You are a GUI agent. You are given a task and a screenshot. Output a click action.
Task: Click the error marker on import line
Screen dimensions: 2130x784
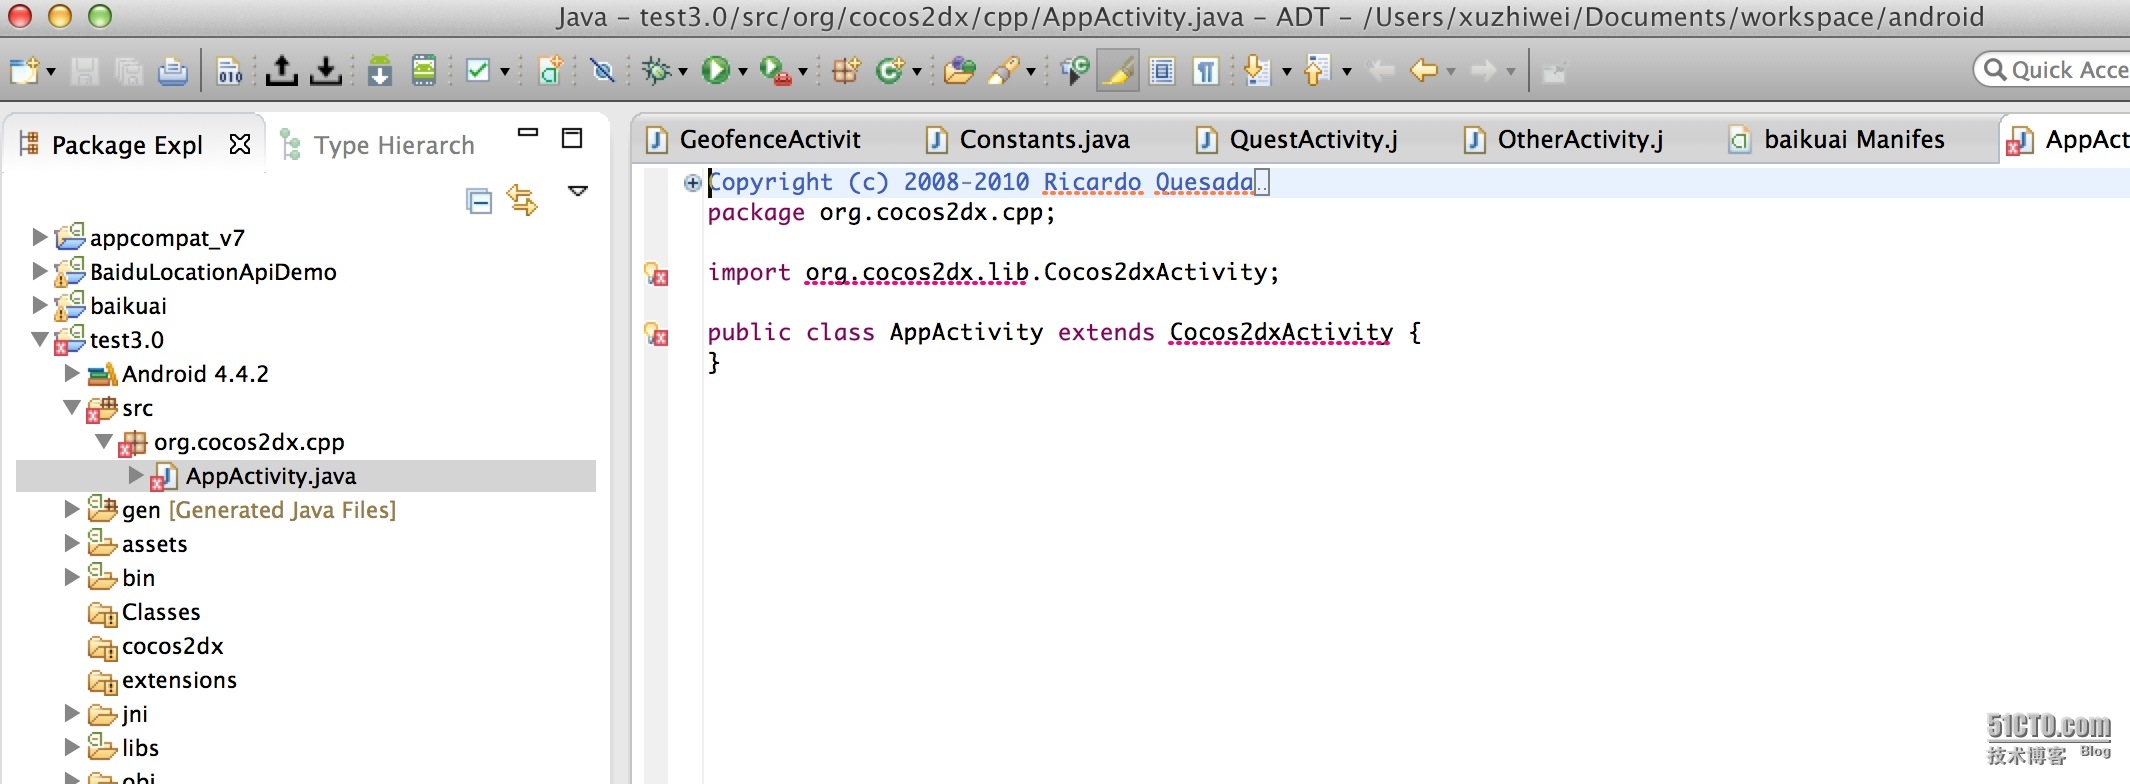tap(656, 273)
